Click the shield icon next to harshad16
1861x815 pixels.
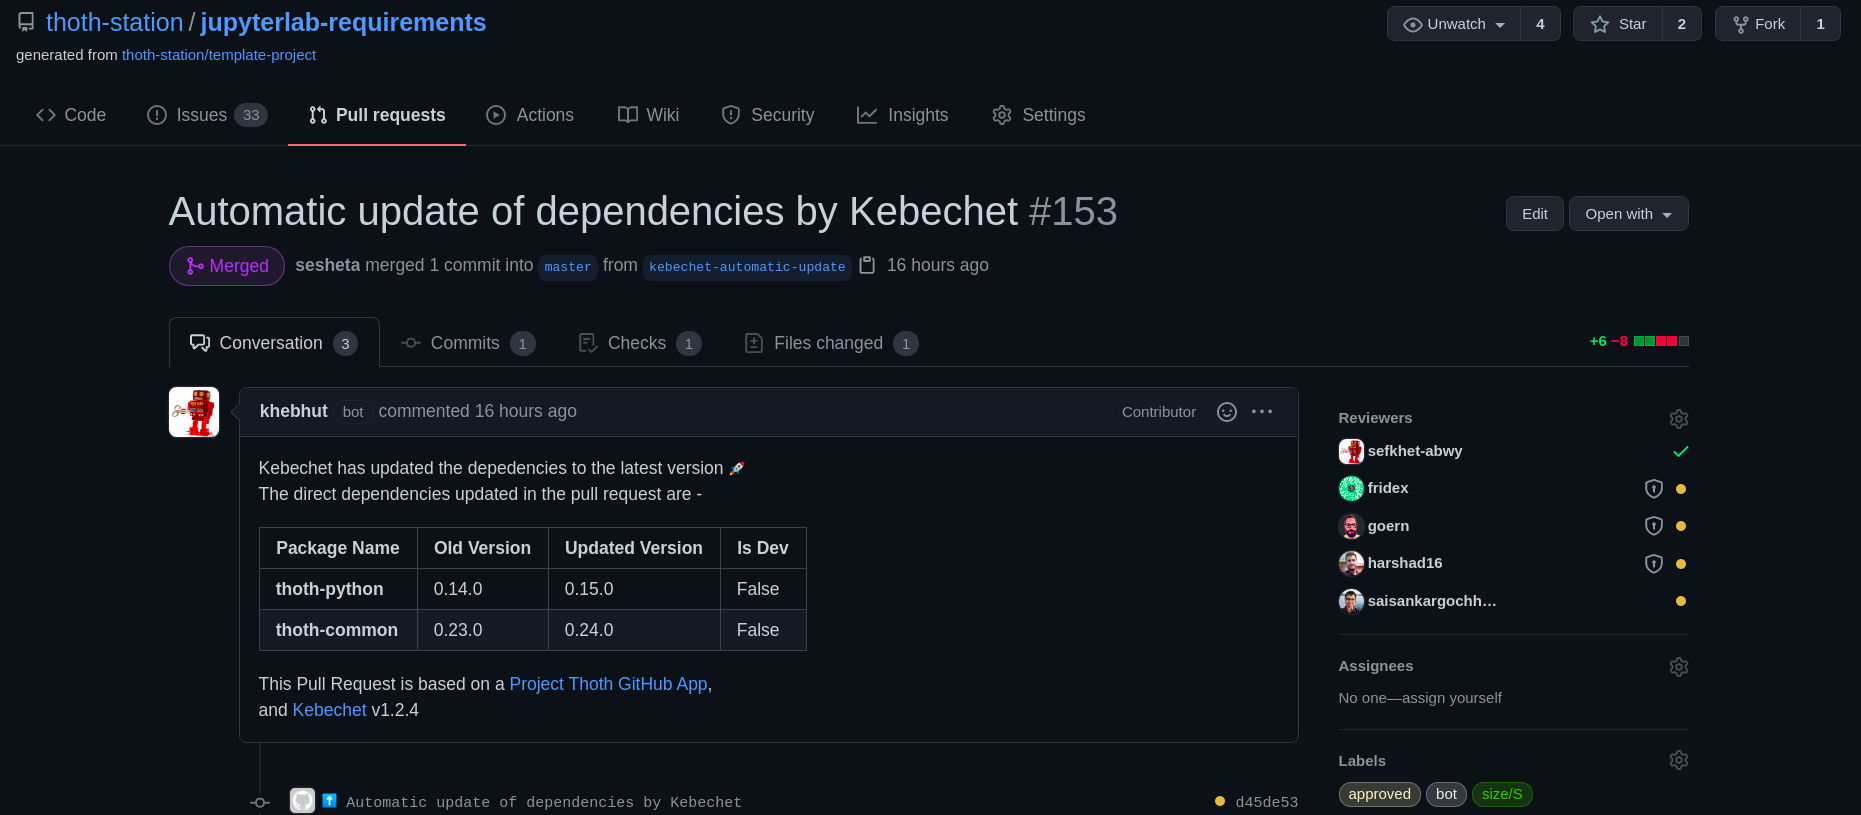1654,564
